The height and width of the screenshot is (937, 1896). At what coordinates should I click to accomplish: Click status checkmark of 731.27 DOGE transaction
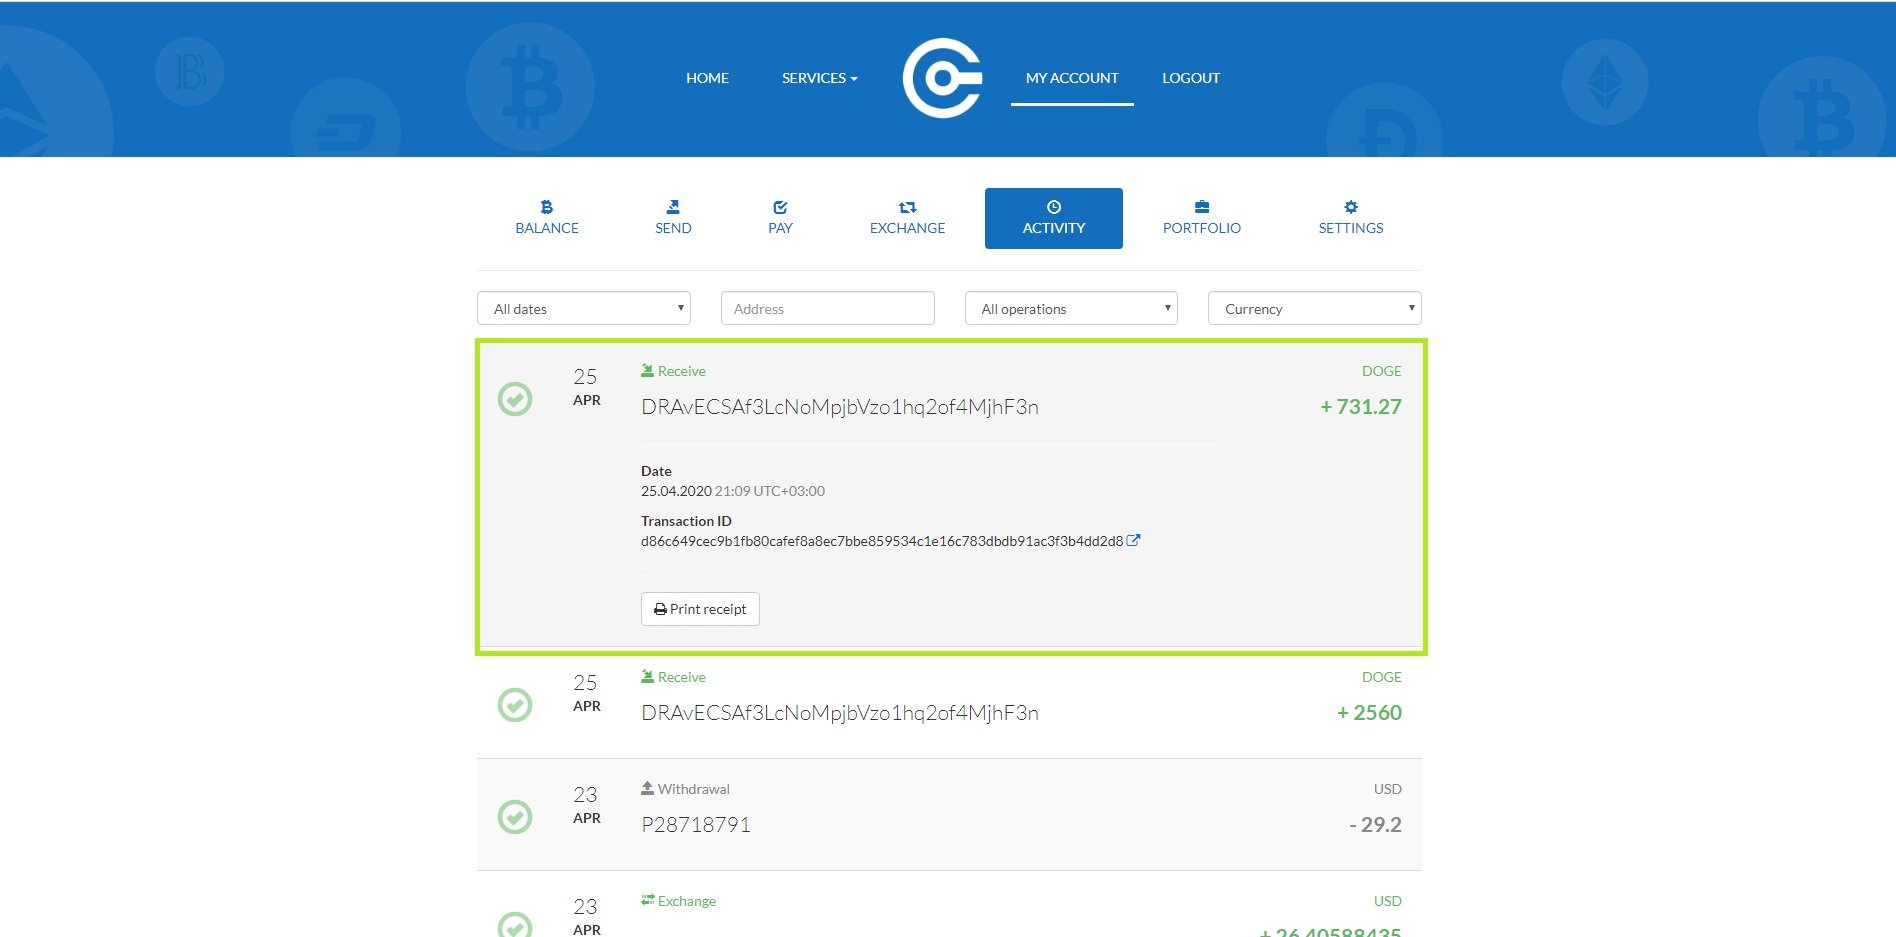[x=515, y=399]
